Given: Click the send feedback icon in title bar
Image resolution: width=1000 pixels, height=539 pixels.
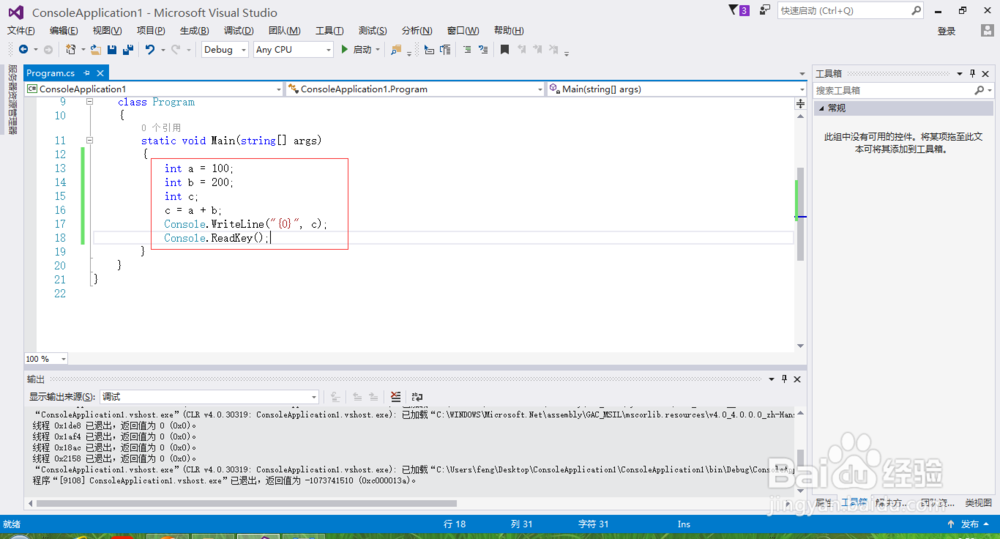Looking at the screenshot, I should pos(765,10).
